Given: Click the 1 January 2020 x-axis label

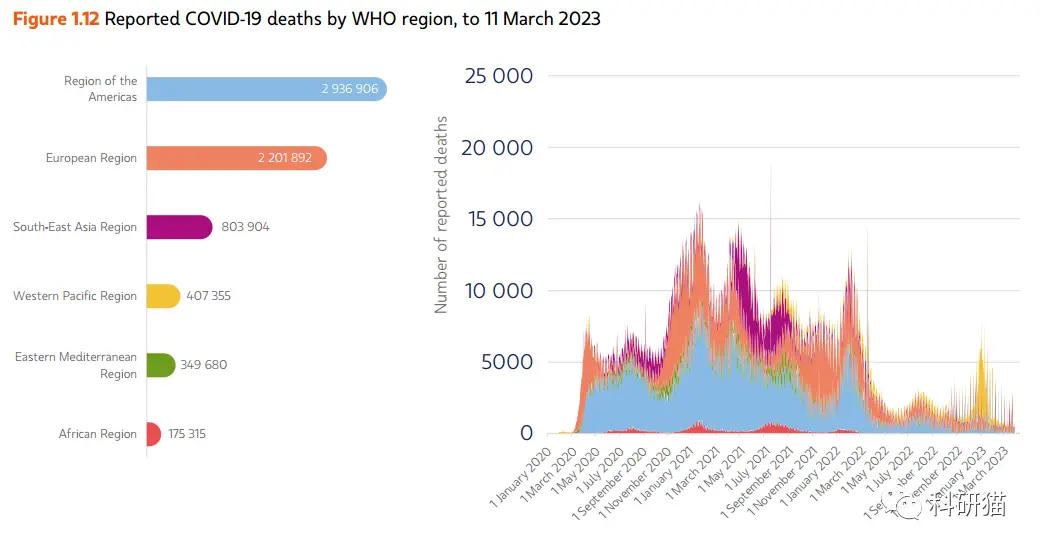Looking at the screenshot, I should [x=521, y=477].
